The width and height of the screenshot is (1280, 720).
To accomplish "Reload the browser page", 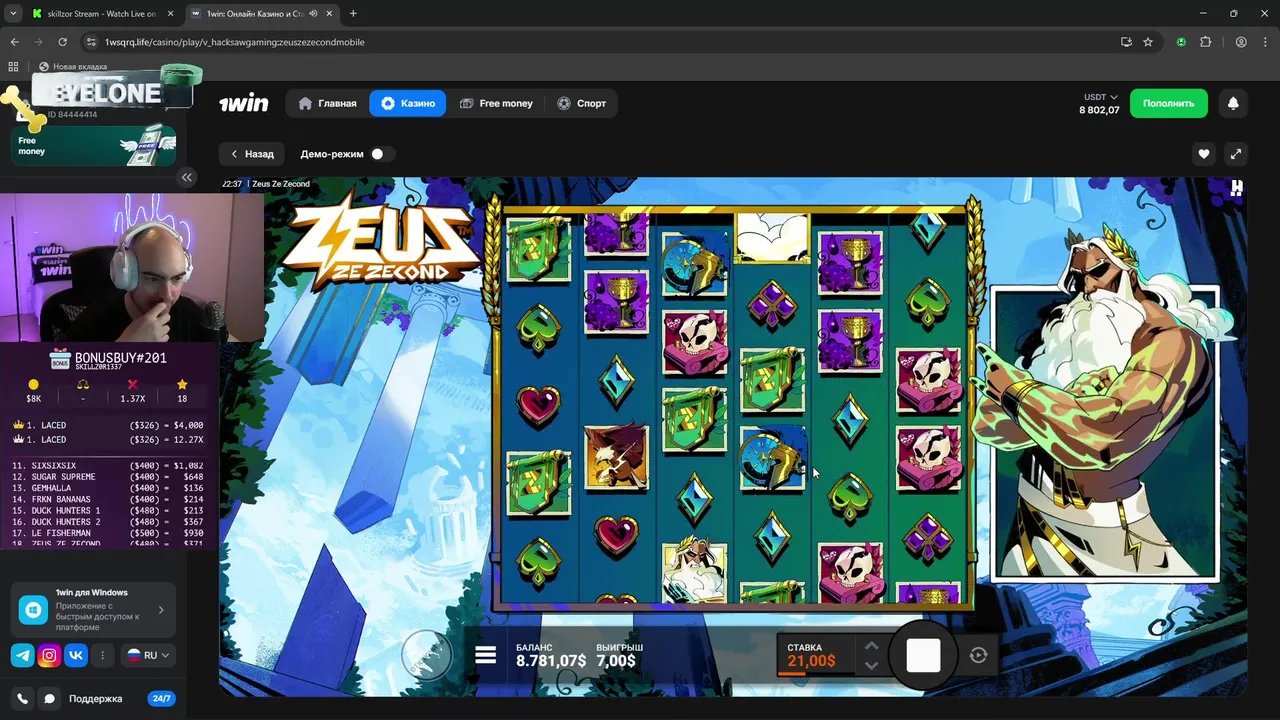I will pos(62,42).
